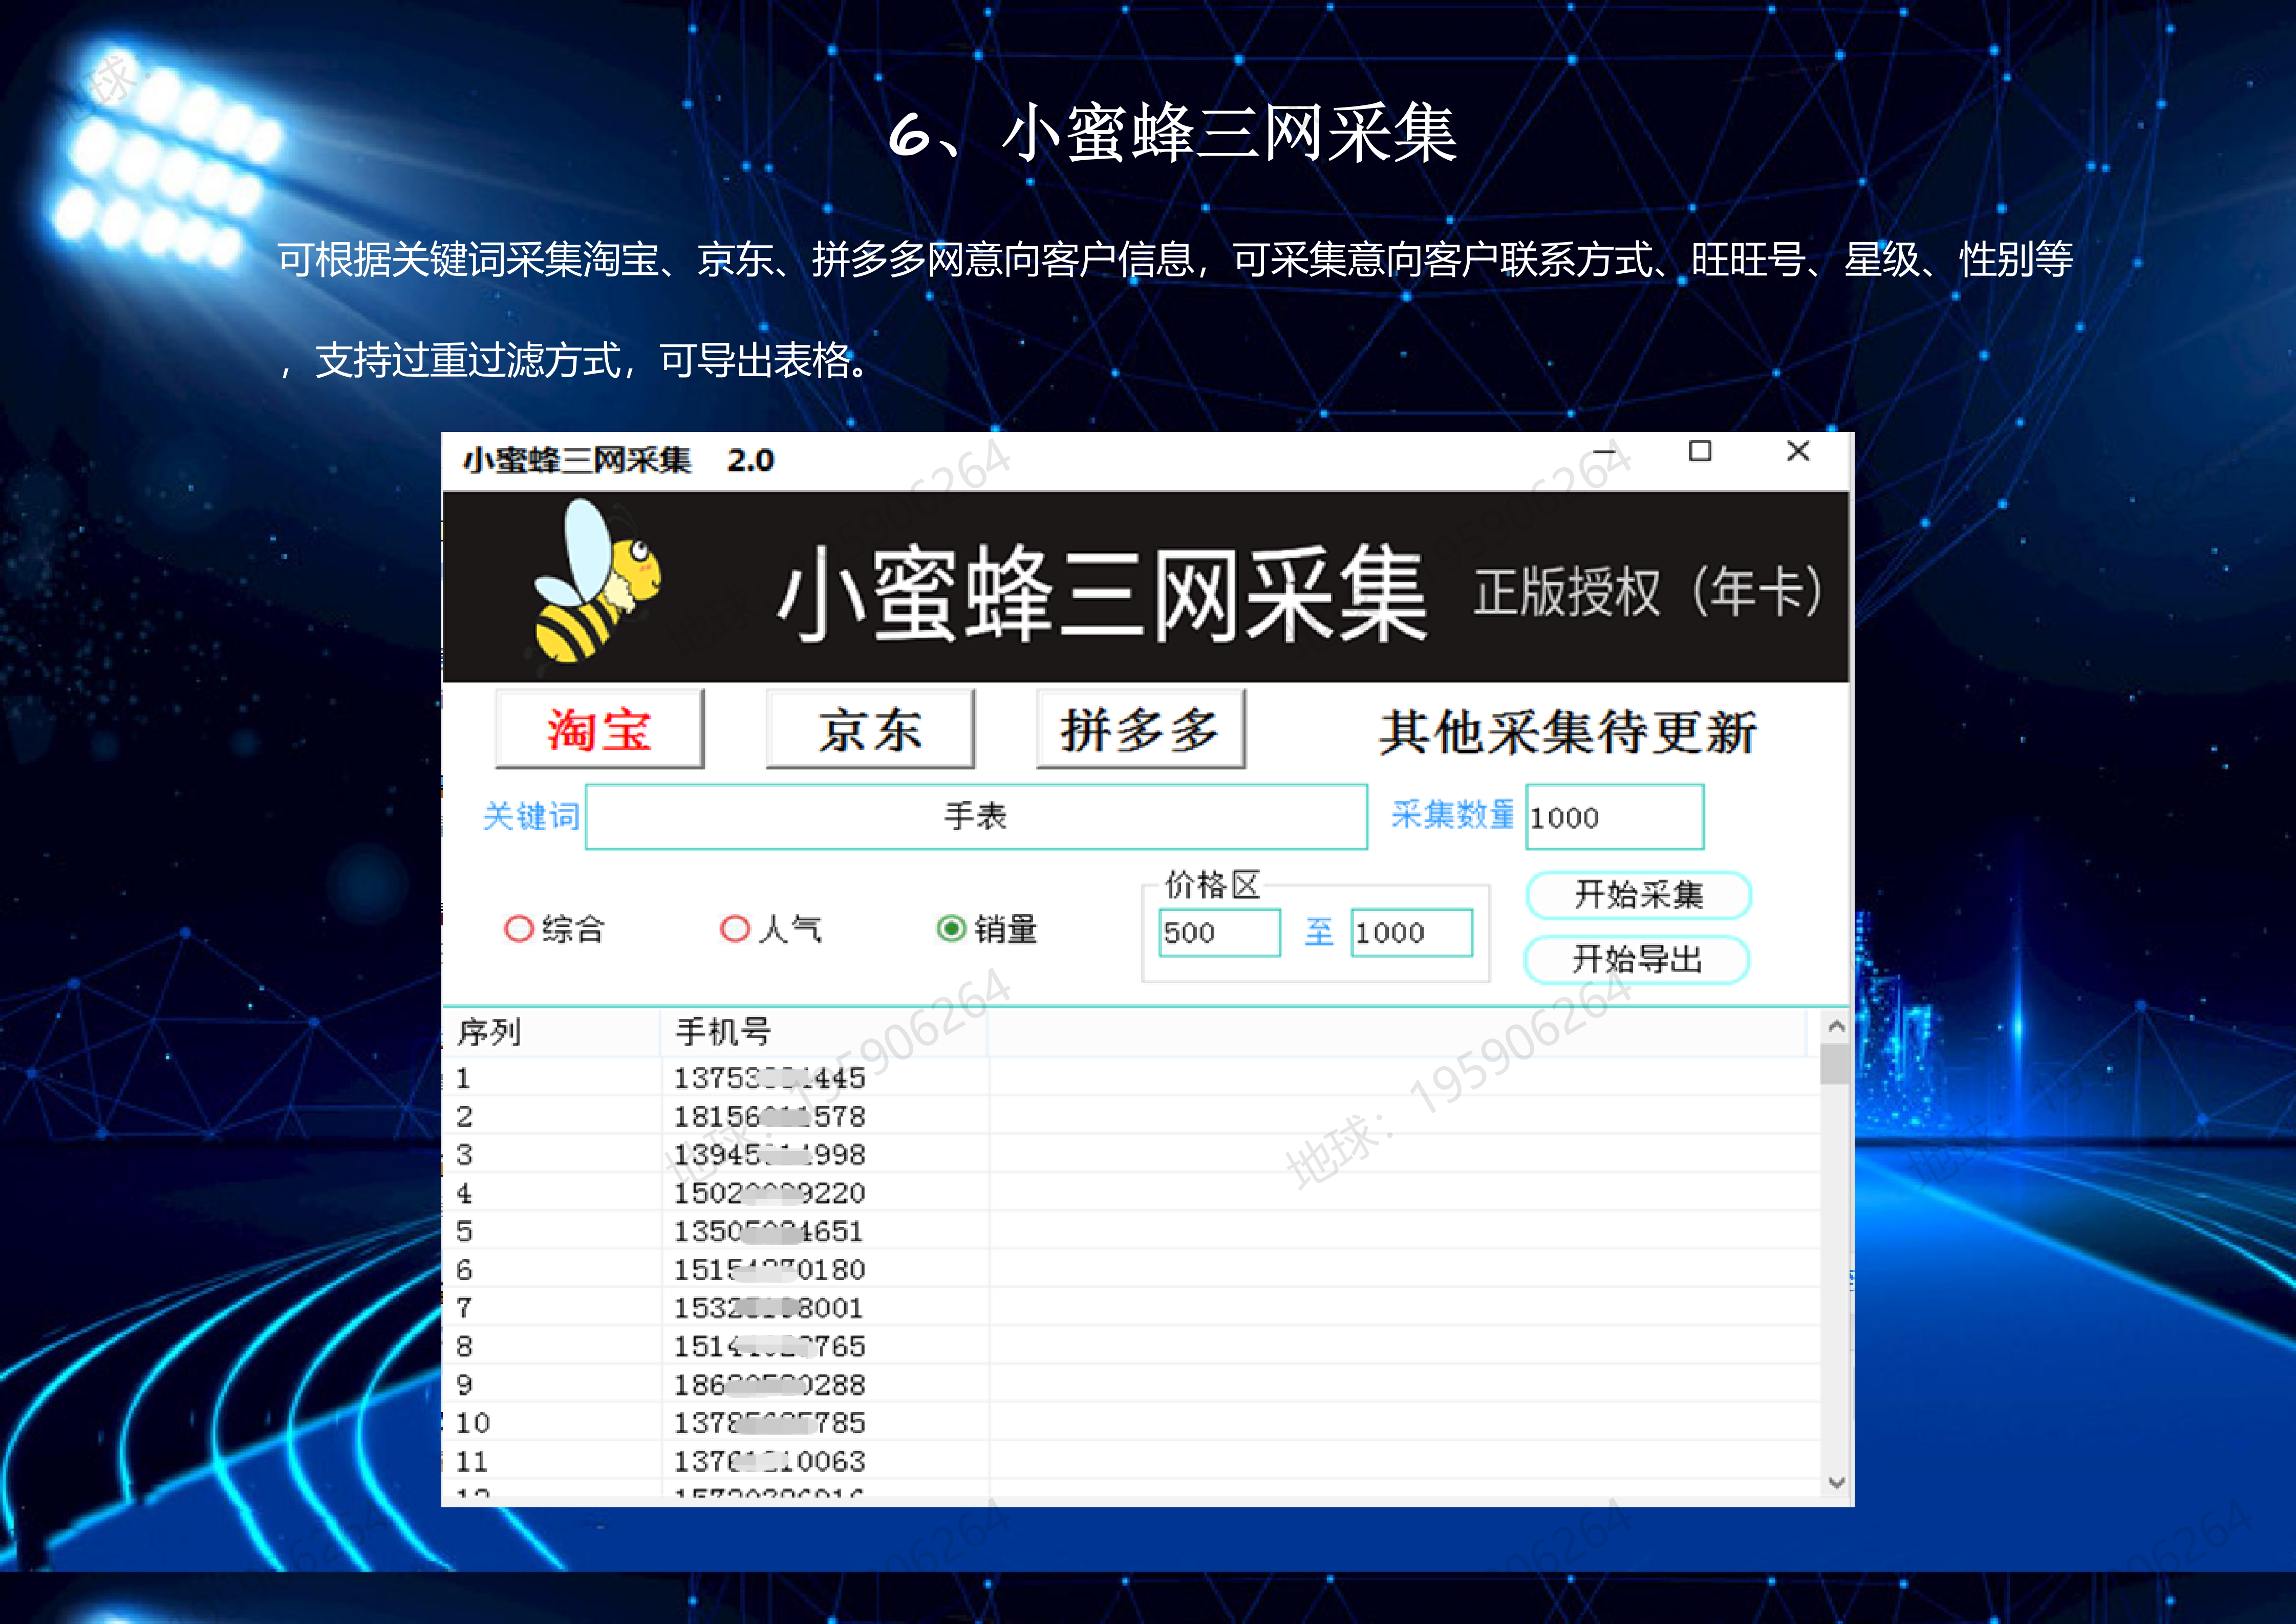This screenshot has height=1624, width=2296.
Task: Switch to the 京东 platform button
Action: pyautogui.click(x=870, y=729)
